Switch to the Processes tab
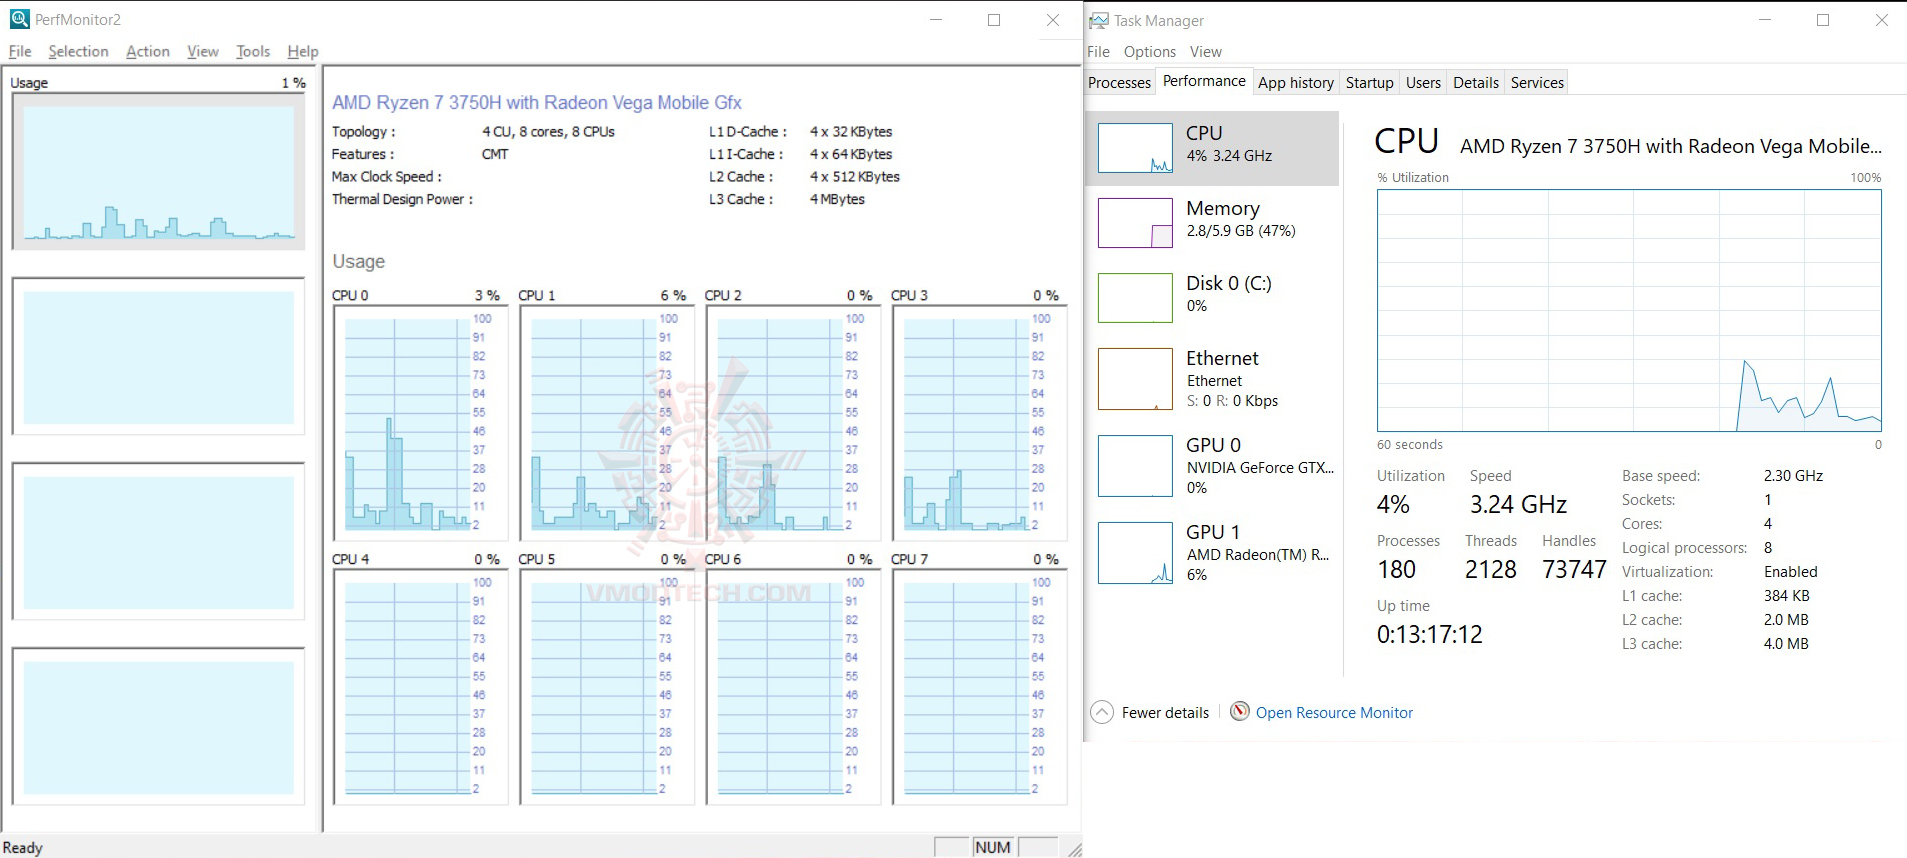 pyautogui.click(x=1120, y=83)
